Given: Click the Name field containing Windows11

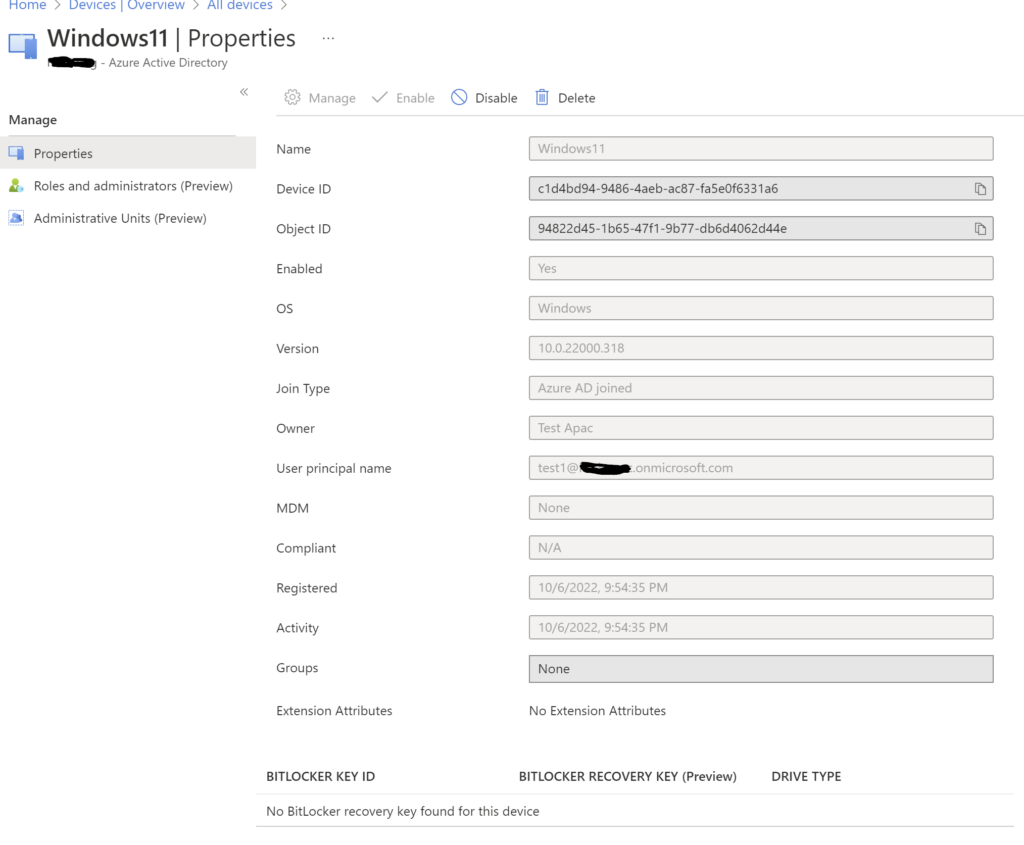Looking at the screenshot, I should point(760,149).
